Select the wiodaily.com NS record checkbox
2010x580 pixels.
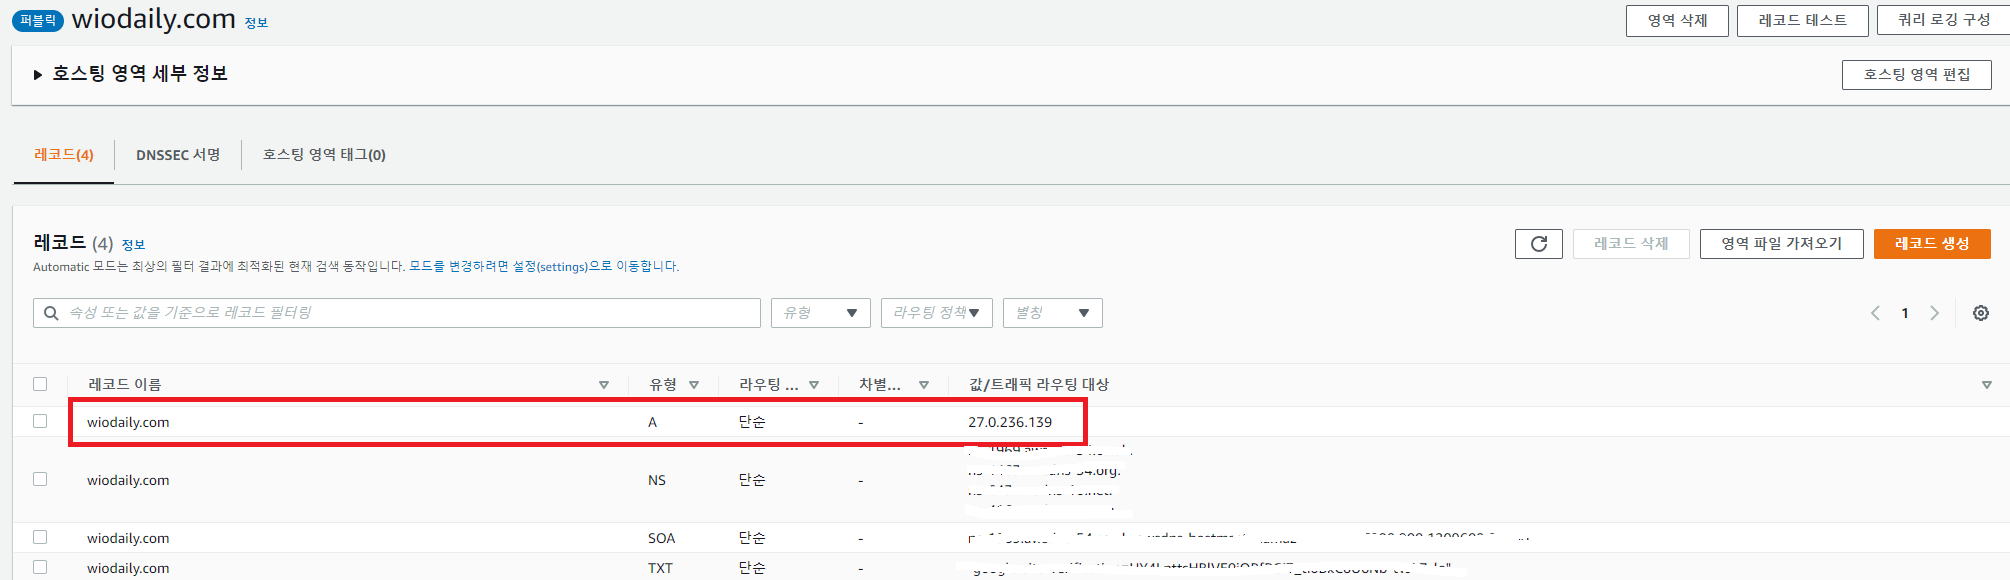tap(40, 479)
